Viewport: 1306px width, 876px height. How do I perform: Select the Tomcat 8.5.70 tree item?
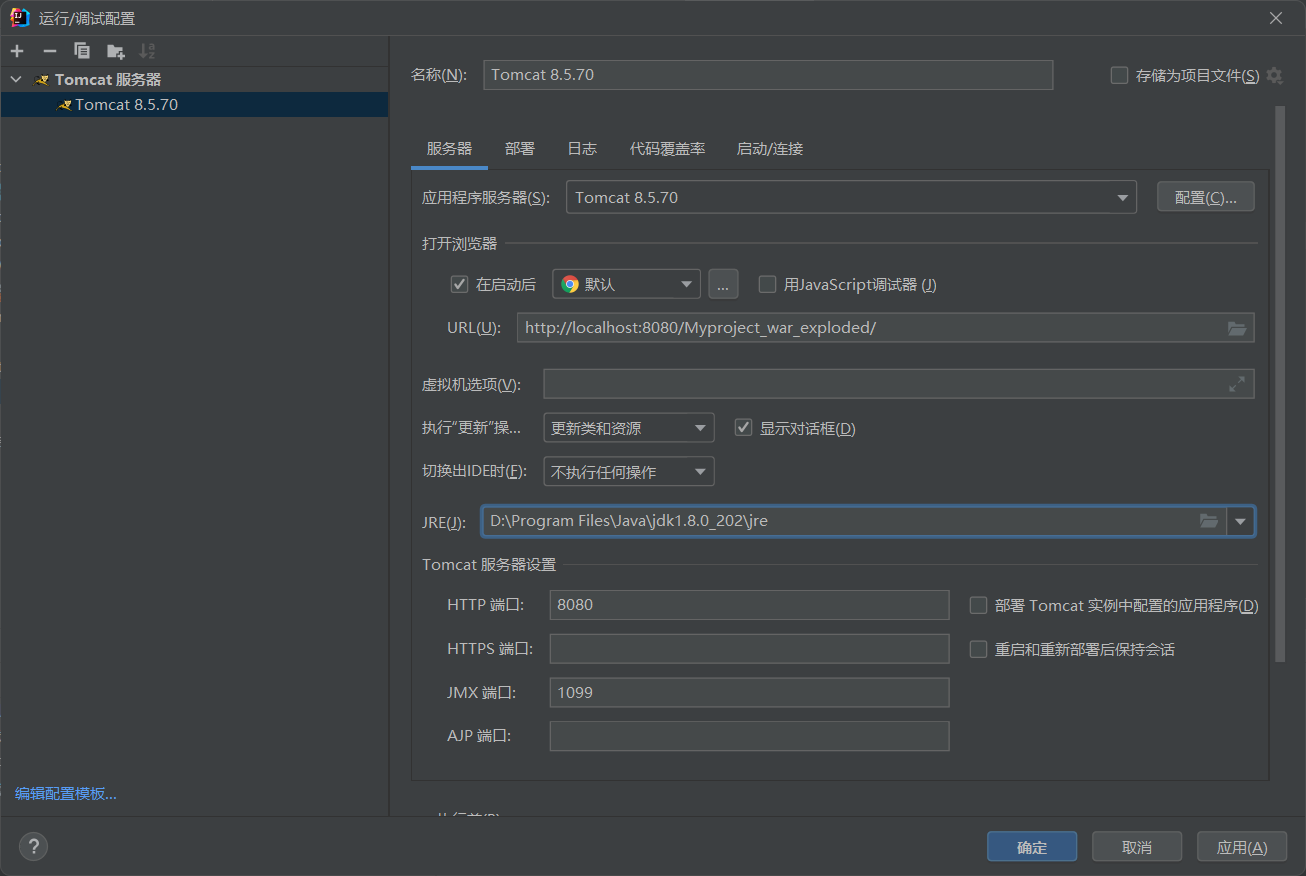click(x=194, y=104)
